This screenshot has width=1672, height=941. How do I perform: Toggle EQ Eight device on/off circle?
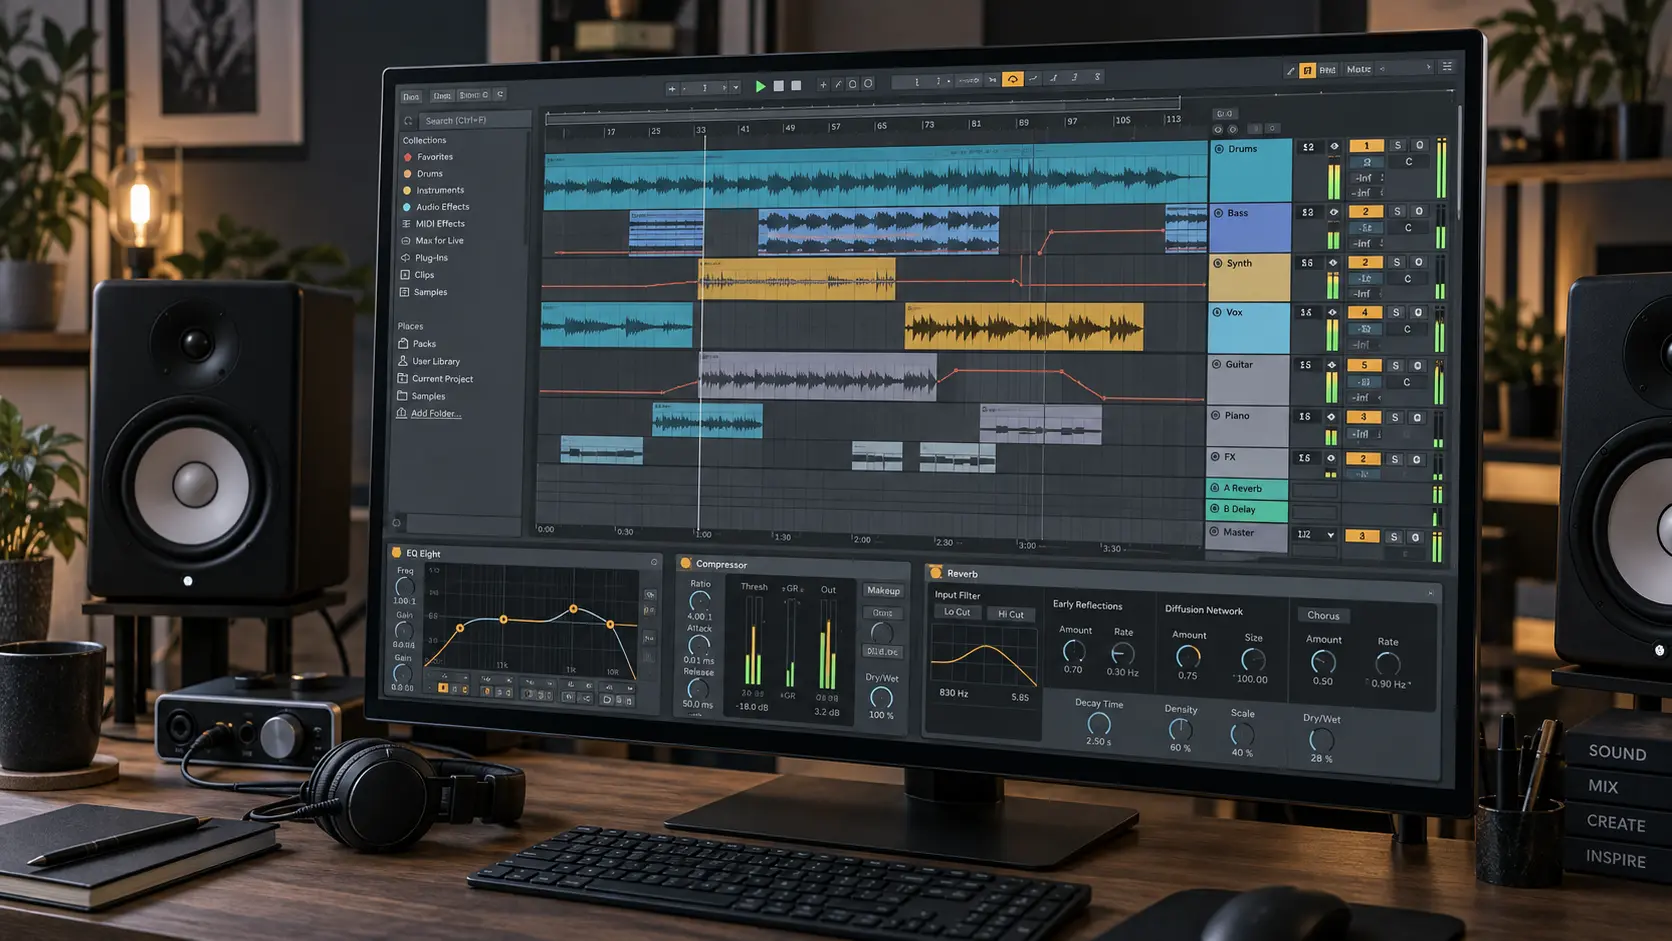tap(397, 553)
